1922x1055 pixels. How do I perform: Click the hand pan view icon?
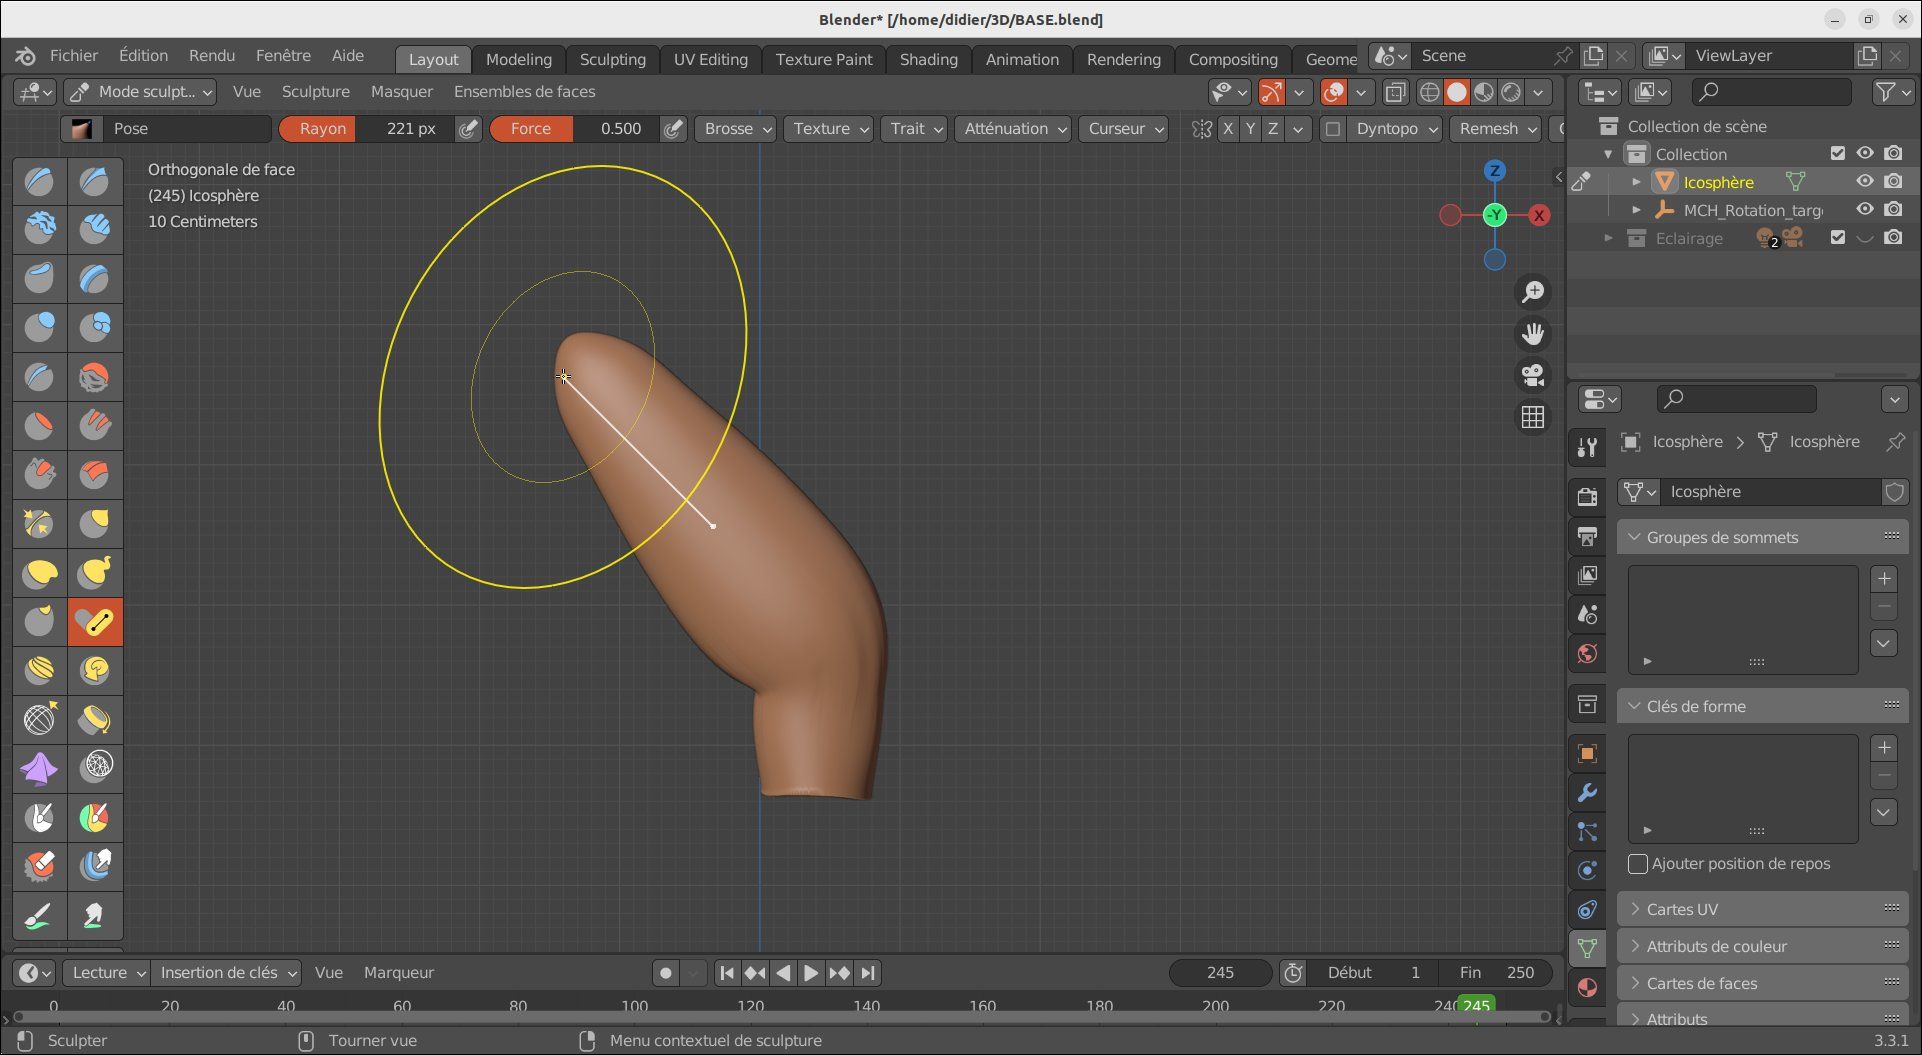(1533, 334)
